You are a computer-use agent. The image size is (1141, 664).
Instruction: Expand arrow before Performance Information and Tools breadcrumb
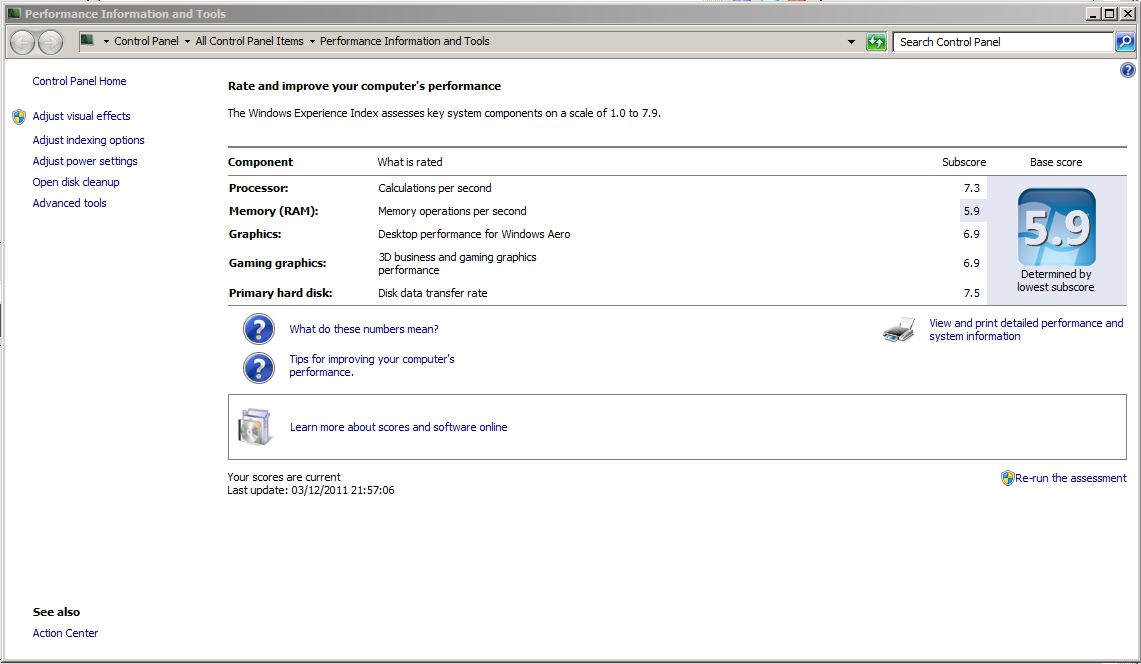pos(312,42)
